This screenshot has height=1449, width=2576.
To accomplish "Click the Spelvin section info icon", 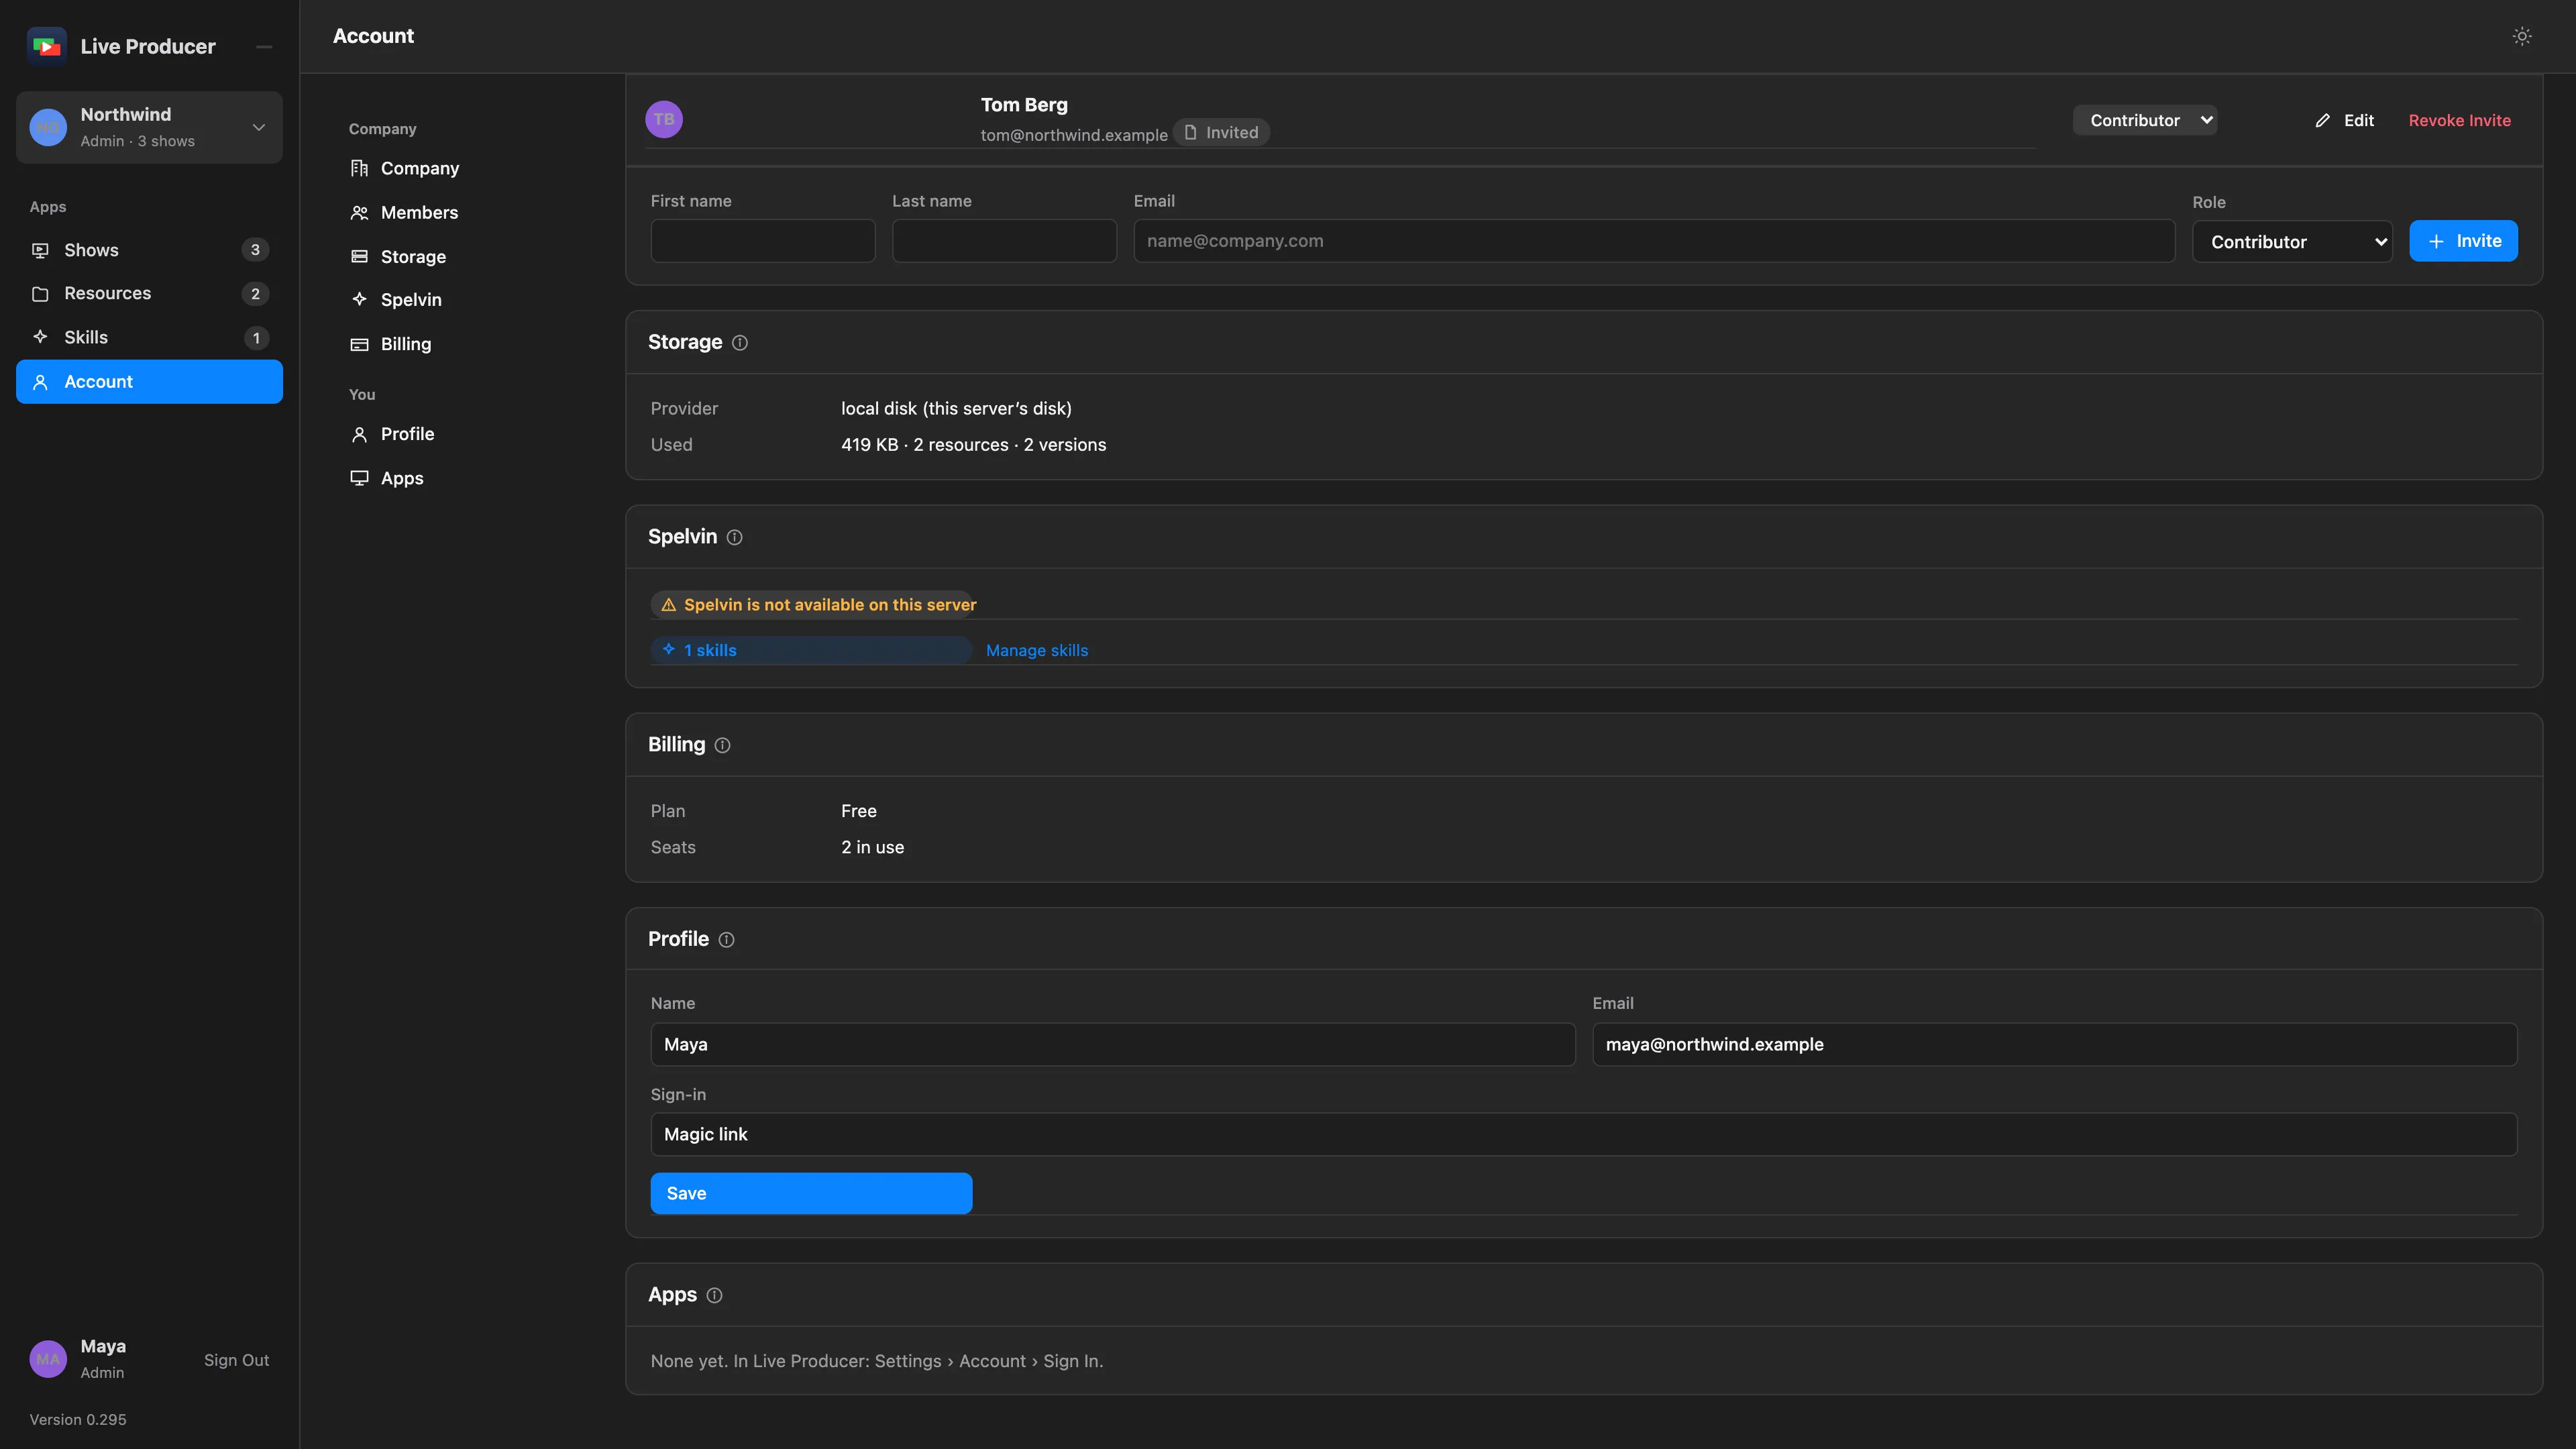I will (x=735, y=537).
